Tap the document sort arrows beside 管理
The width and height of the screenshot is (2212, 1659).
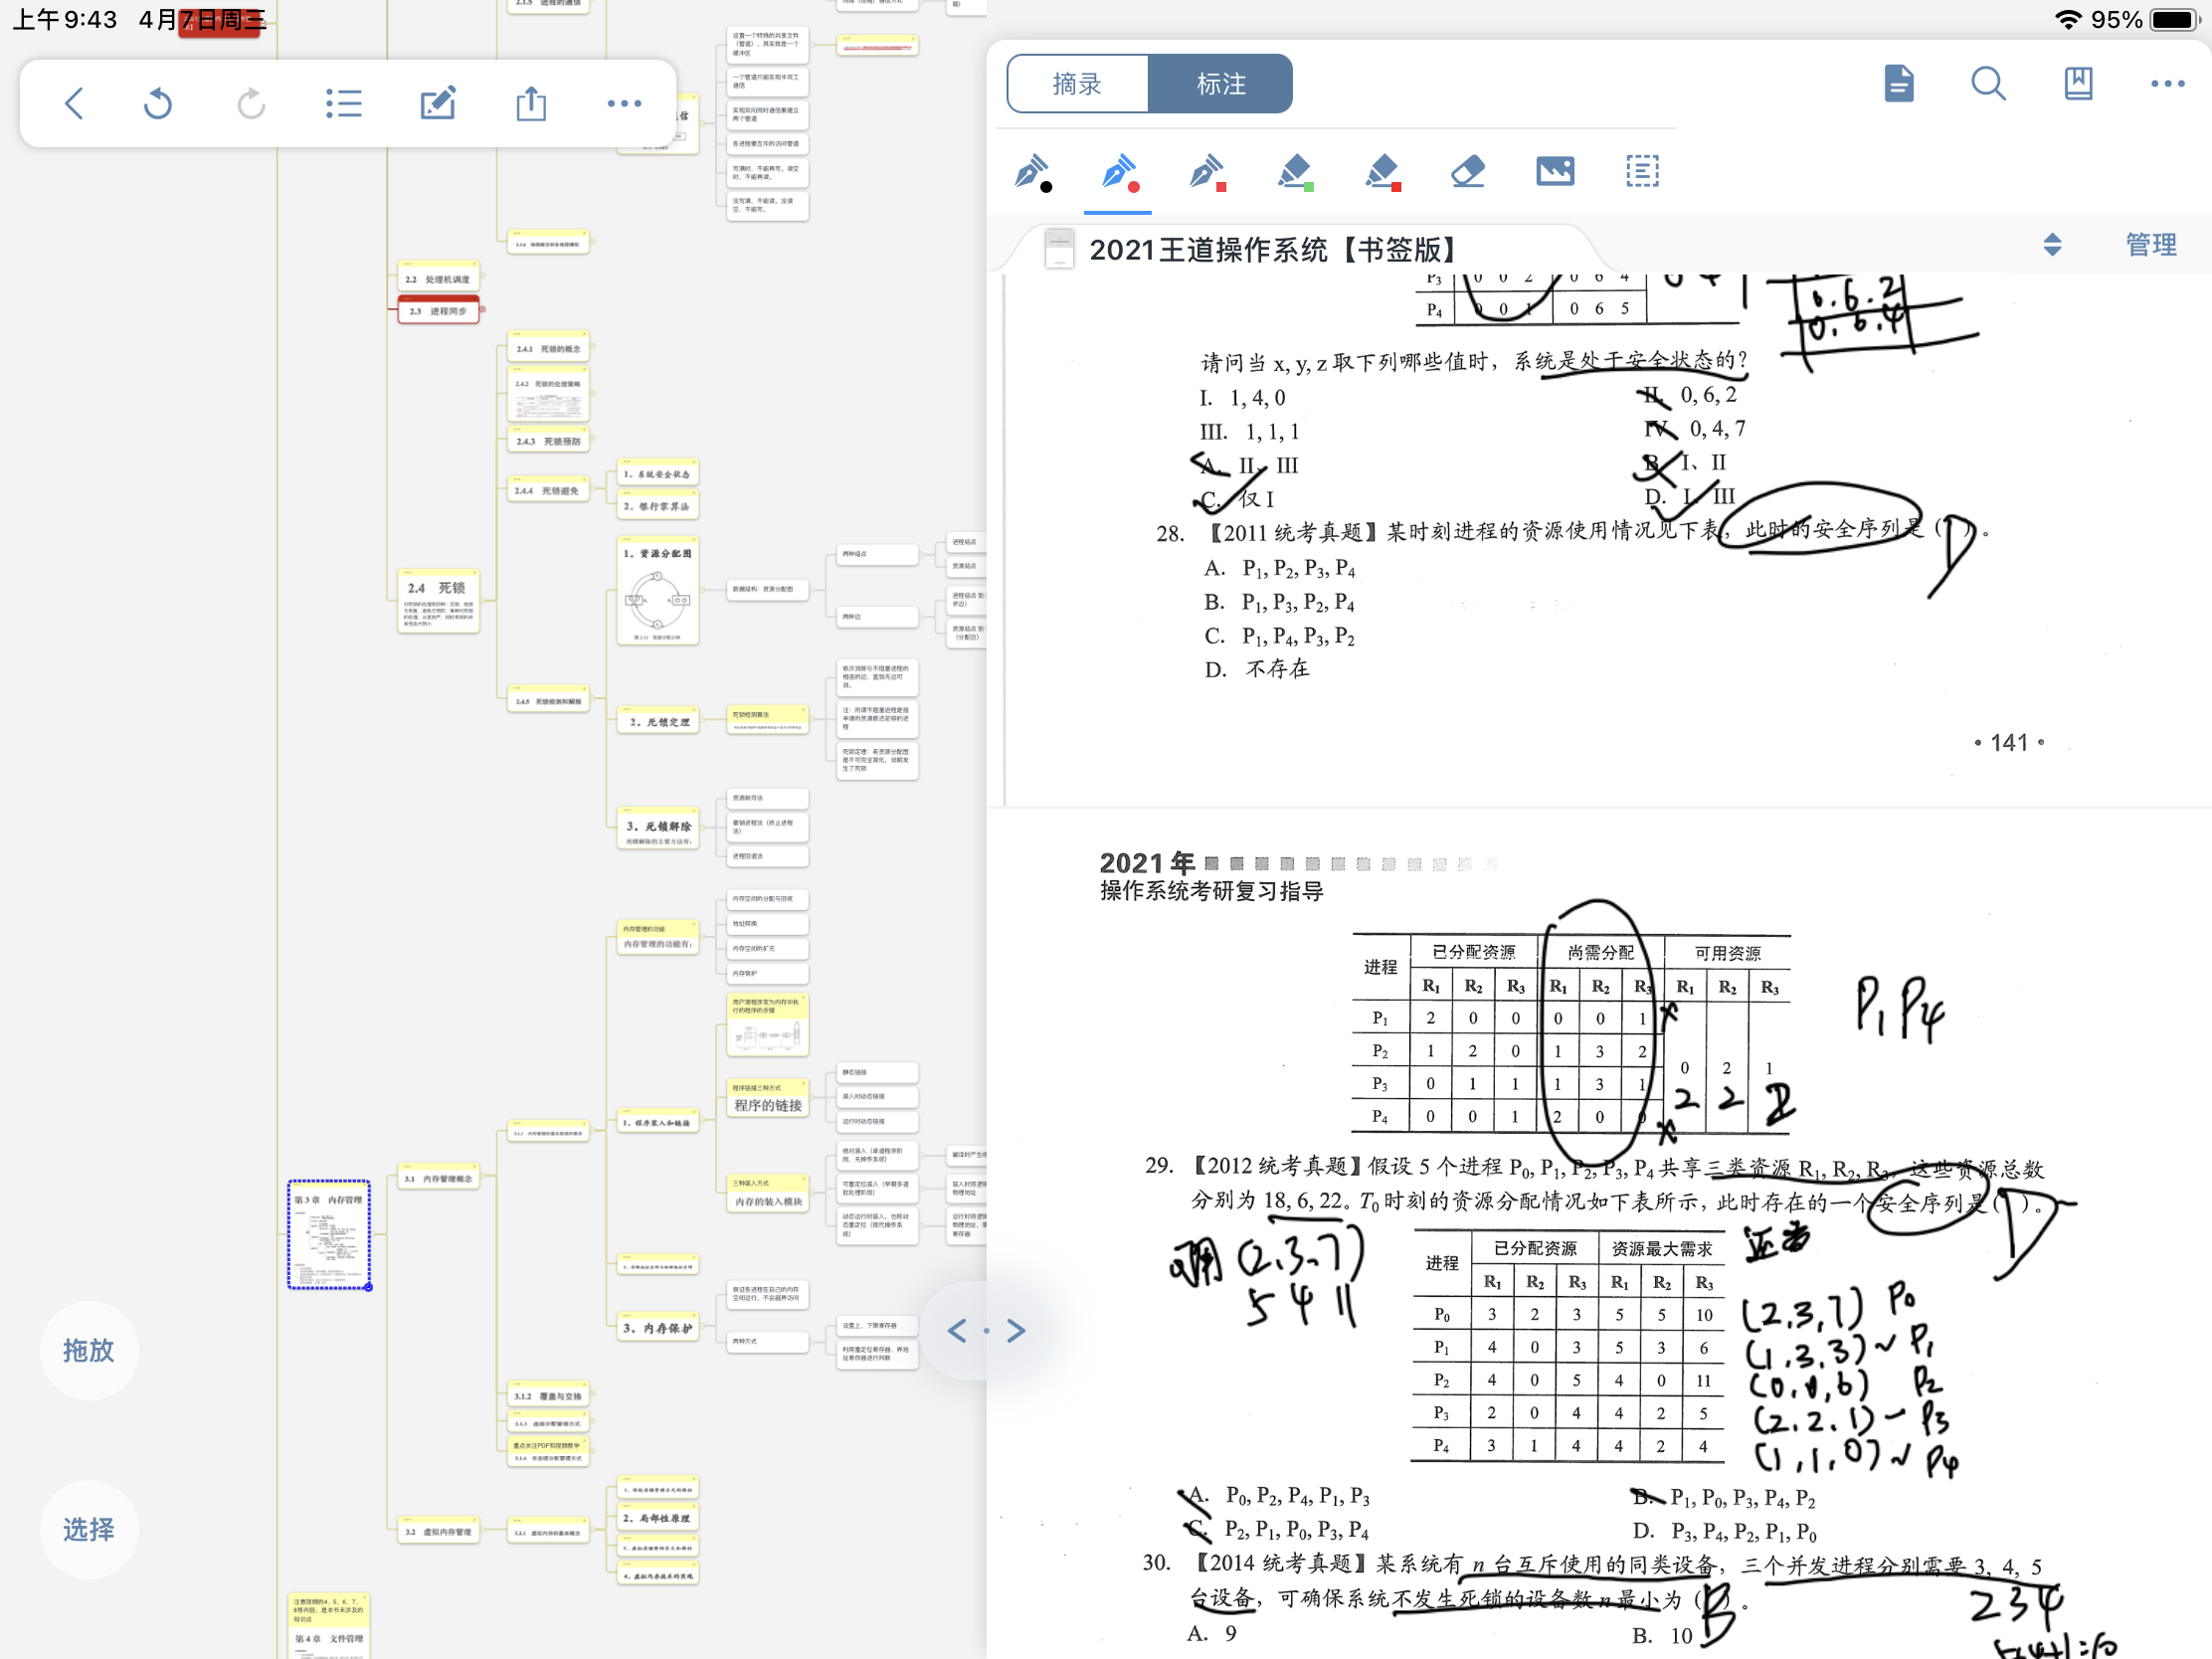pos(2052,244)
